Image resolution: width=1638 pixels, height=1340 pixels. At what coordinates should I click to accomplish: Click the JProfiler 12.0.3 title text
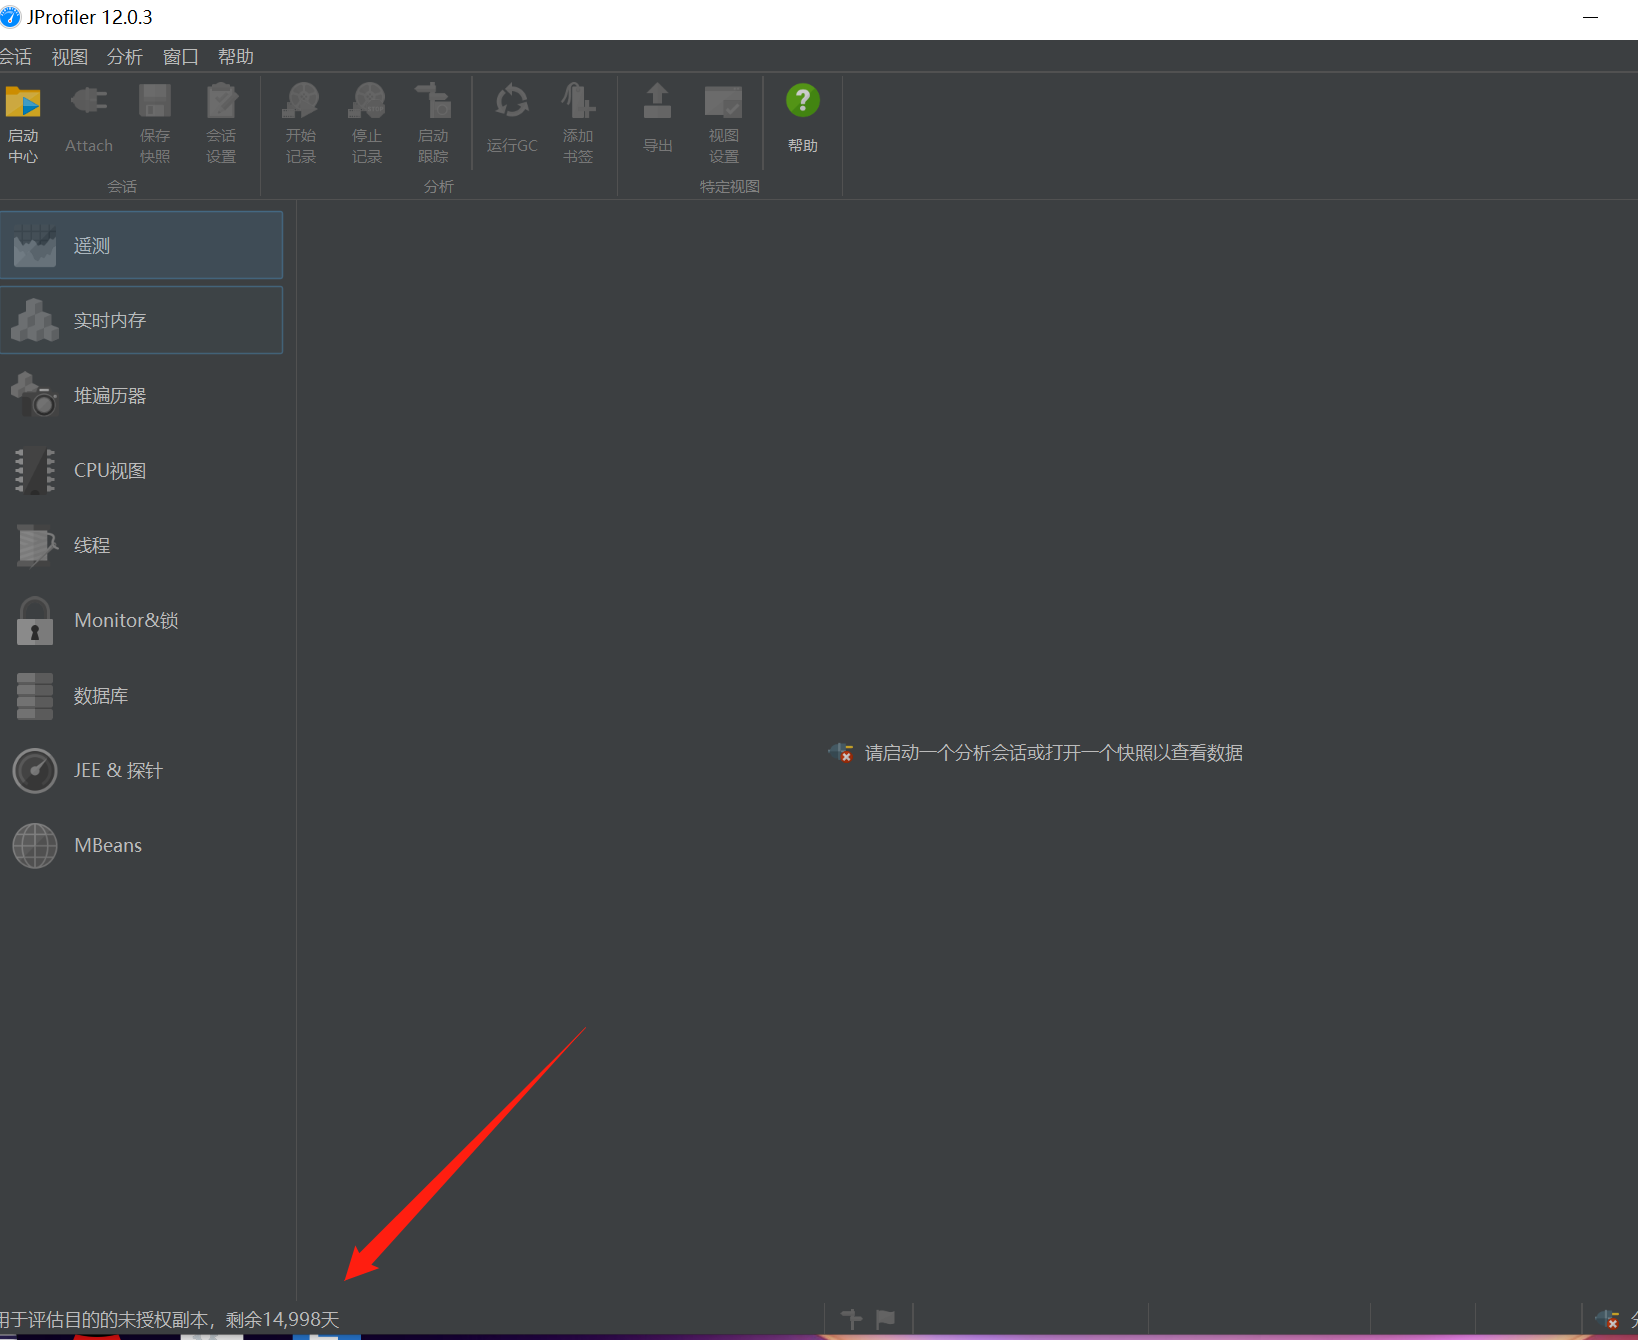point(90,18)
